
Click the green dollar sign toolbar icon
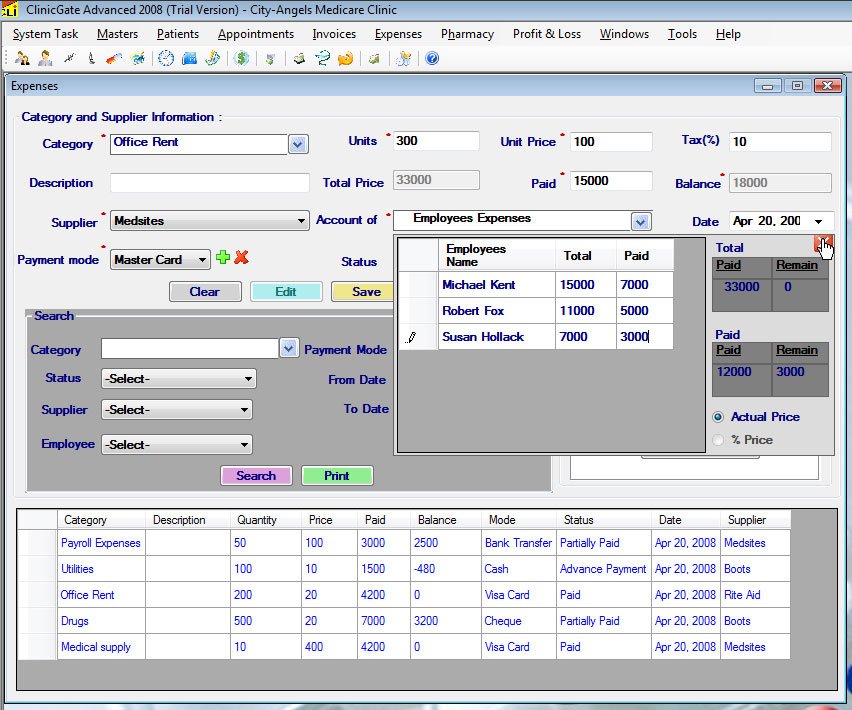coord(242,58)
